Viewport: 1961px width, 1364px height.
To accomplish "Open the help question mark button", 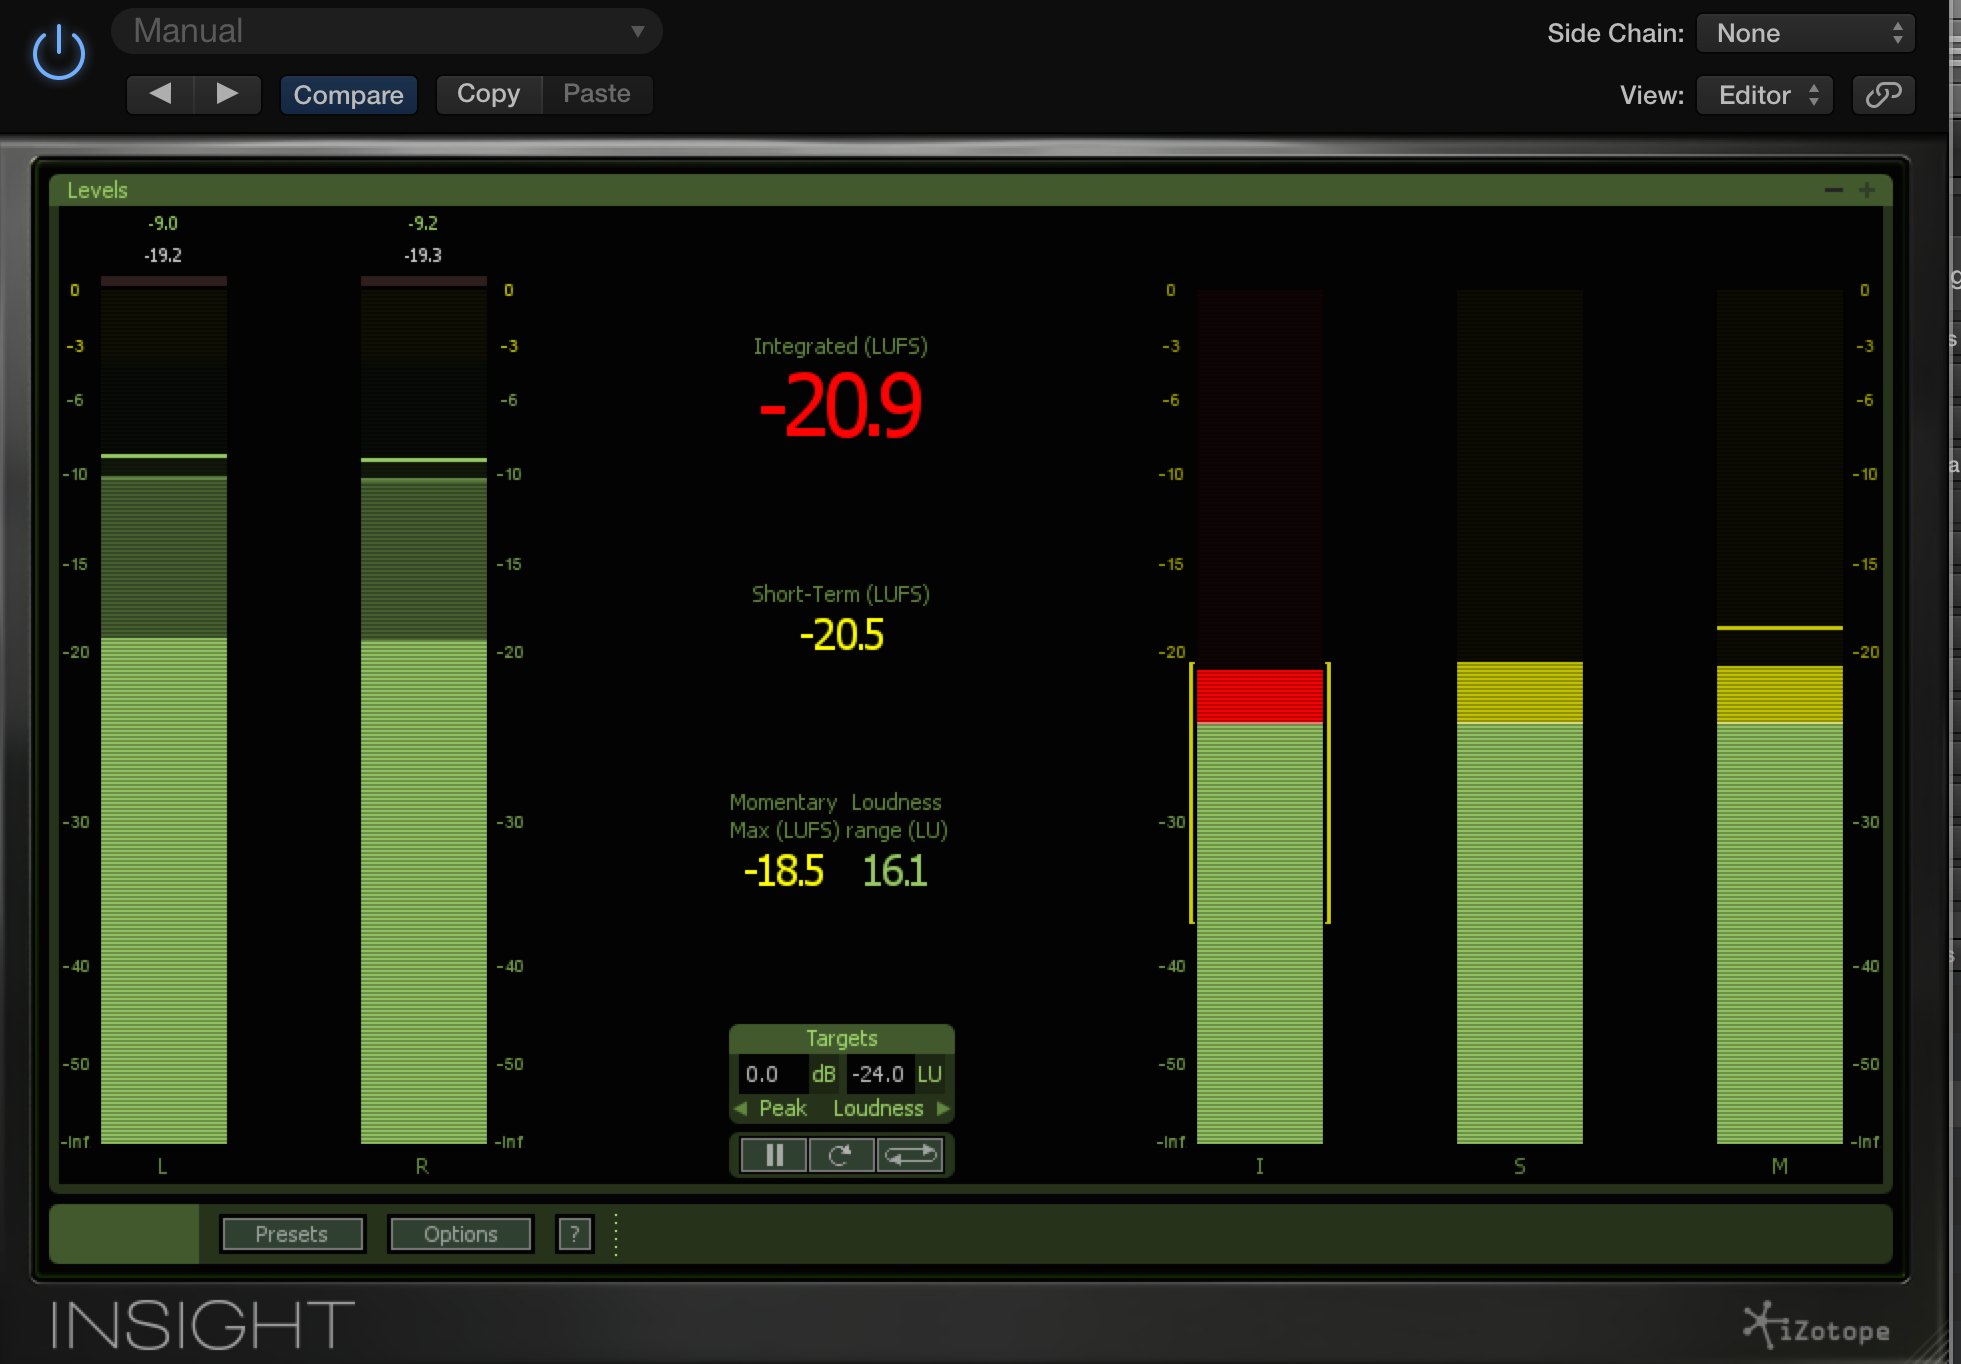I will click(x=574, y=1234).
